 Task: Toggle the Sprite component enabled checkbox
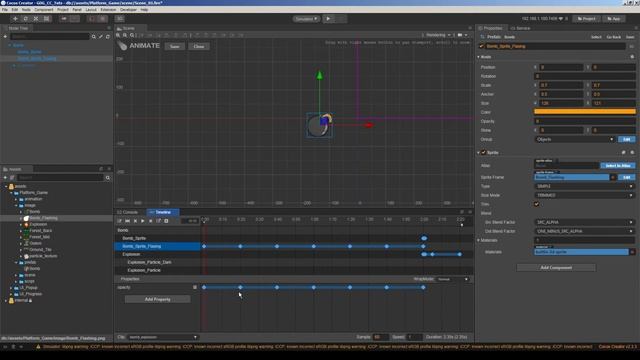pos(484,152)
